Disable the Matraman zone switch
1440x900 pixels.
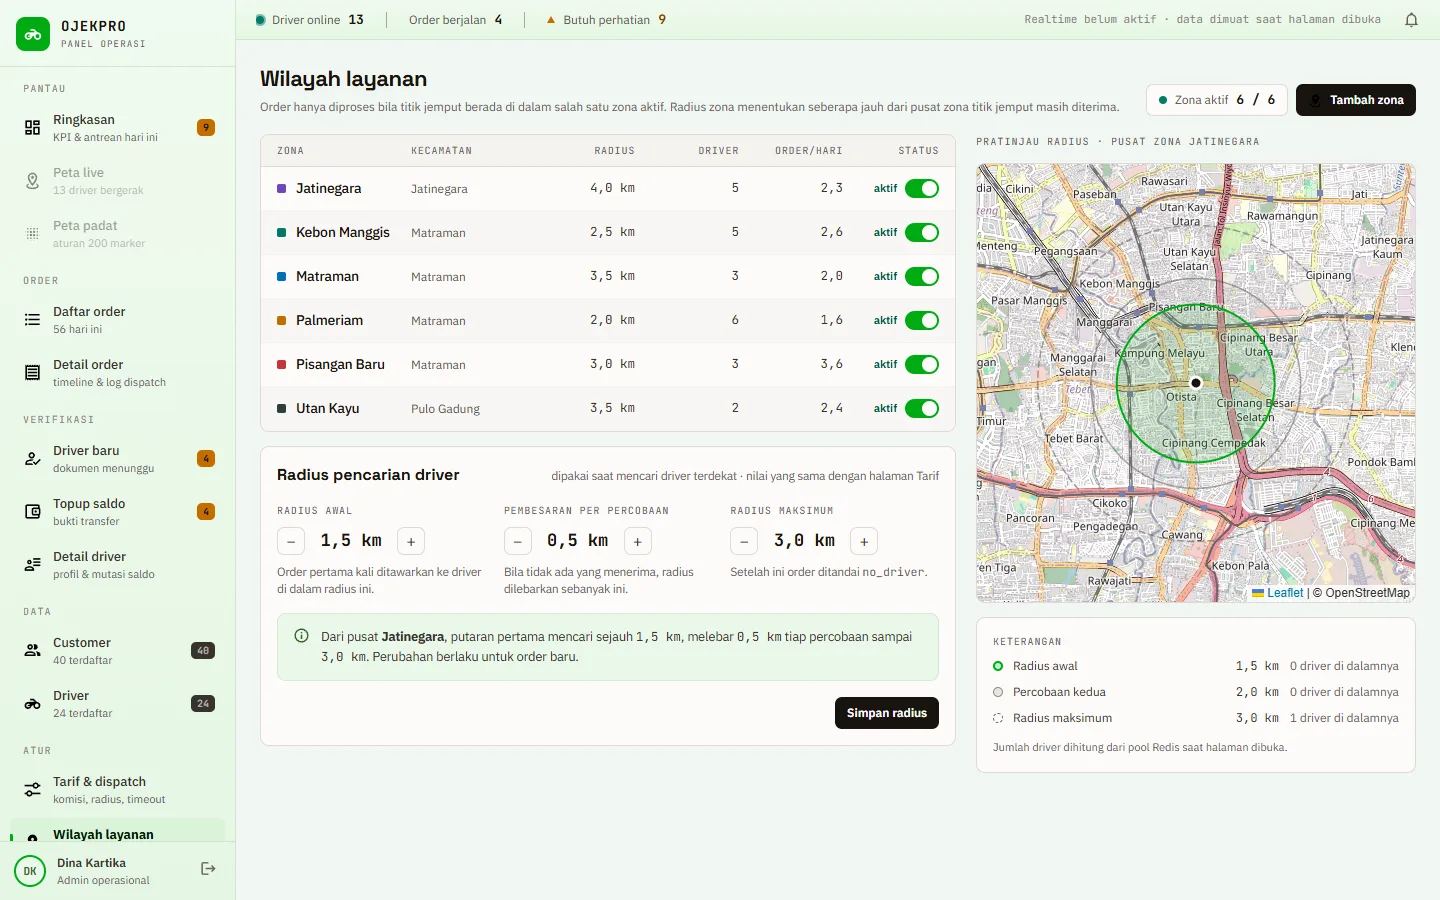(x=922, y=277)
